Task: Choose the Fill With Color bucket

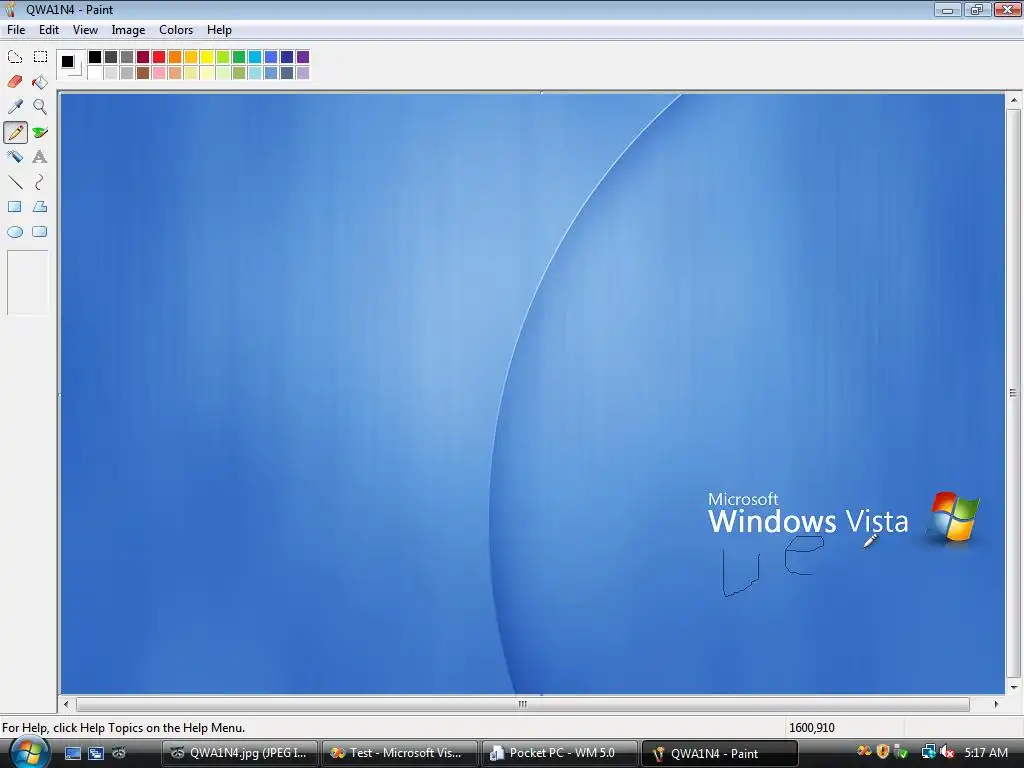Action: point(40,82)
